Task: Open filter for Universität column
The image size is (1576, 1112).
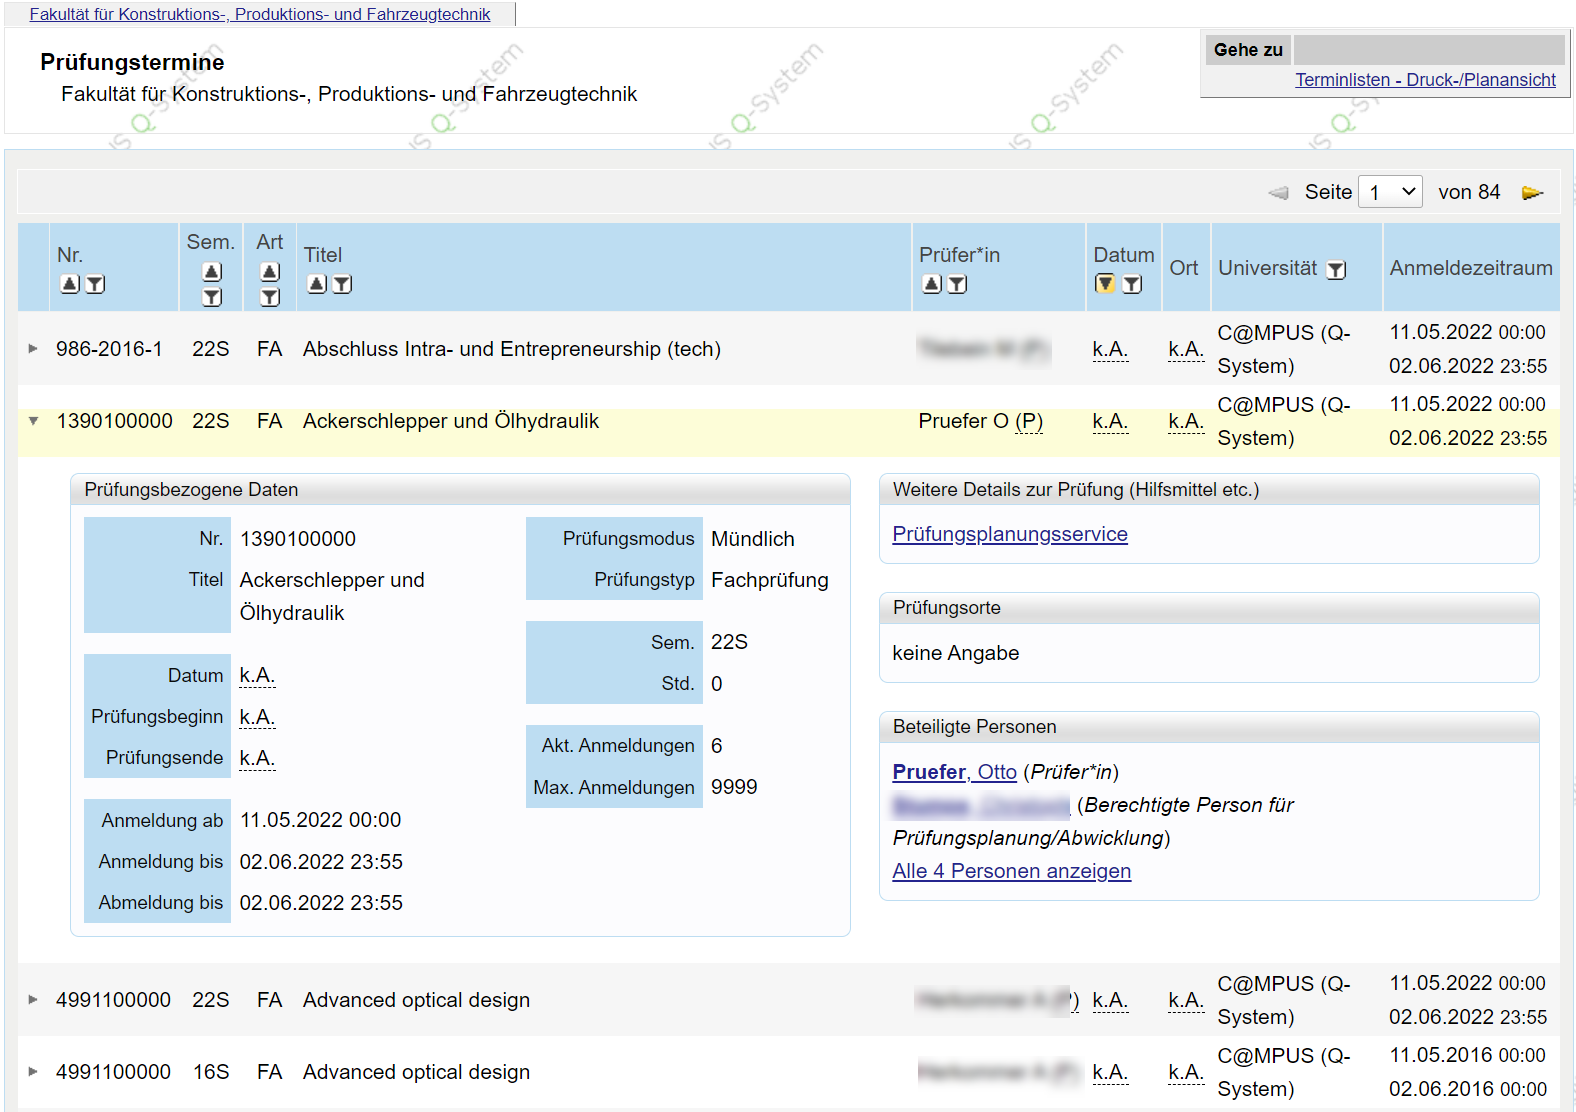Action: [x=1336, y=270]
